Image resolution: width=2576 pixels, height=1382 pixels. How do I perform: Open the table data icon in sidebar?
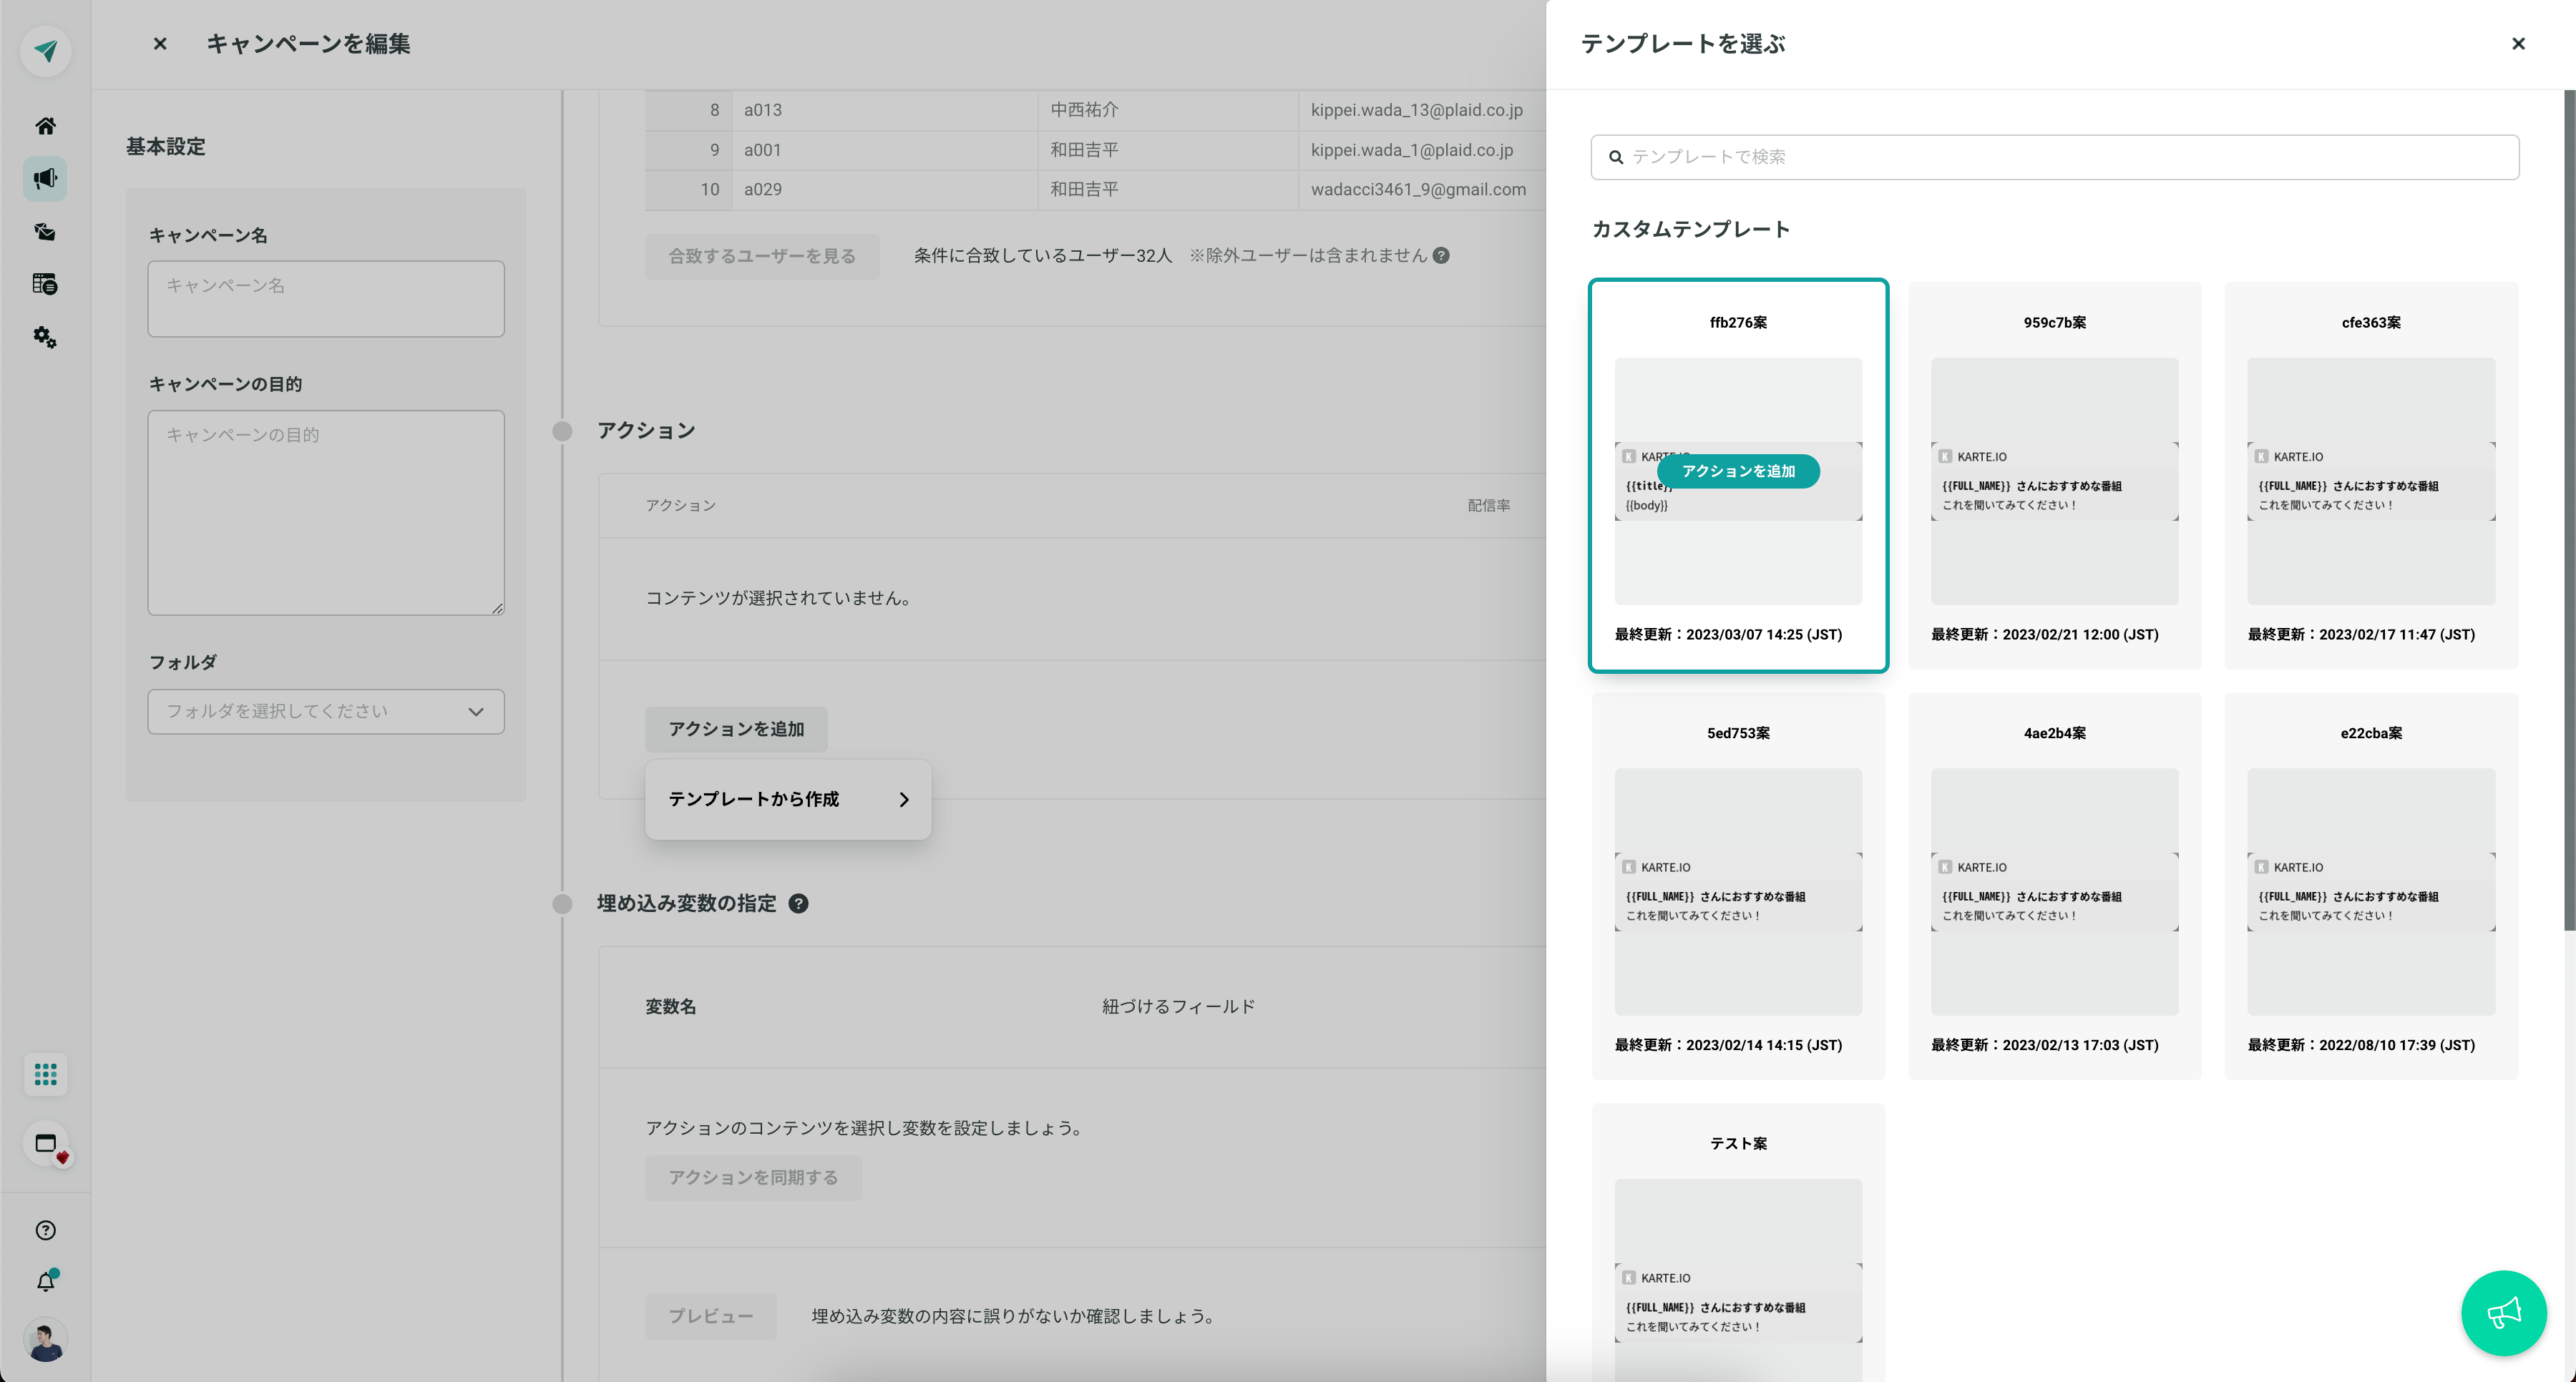tap(45, 284)
